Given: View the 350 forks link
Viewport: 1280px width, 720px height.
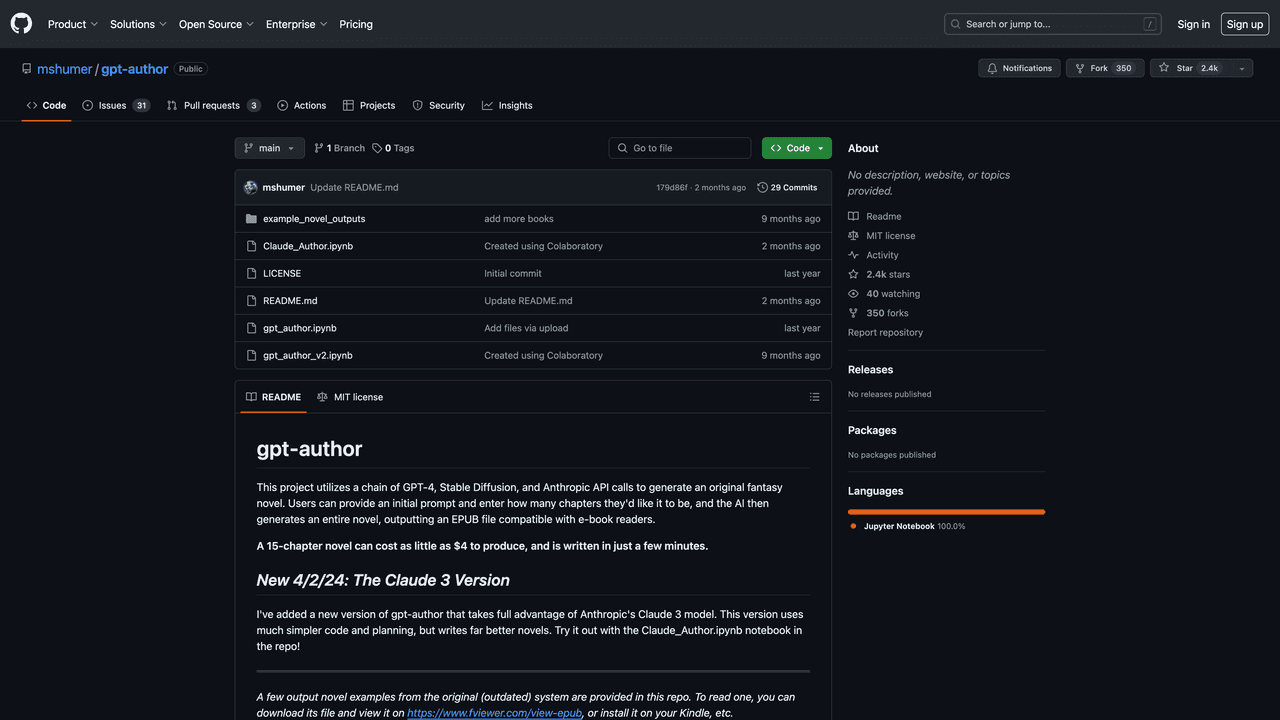Looking at the screenshot, I should click(x=878, y=313).
